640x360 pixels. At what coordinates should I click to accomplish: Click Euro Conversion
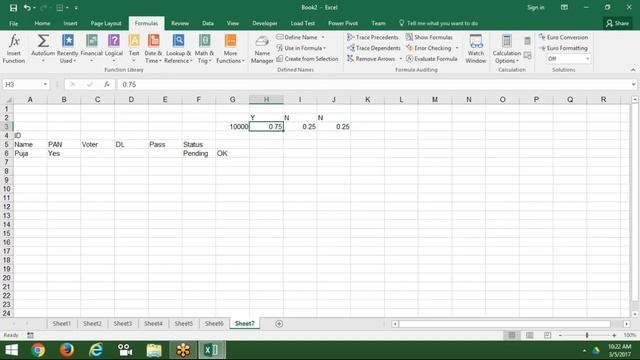563,37
